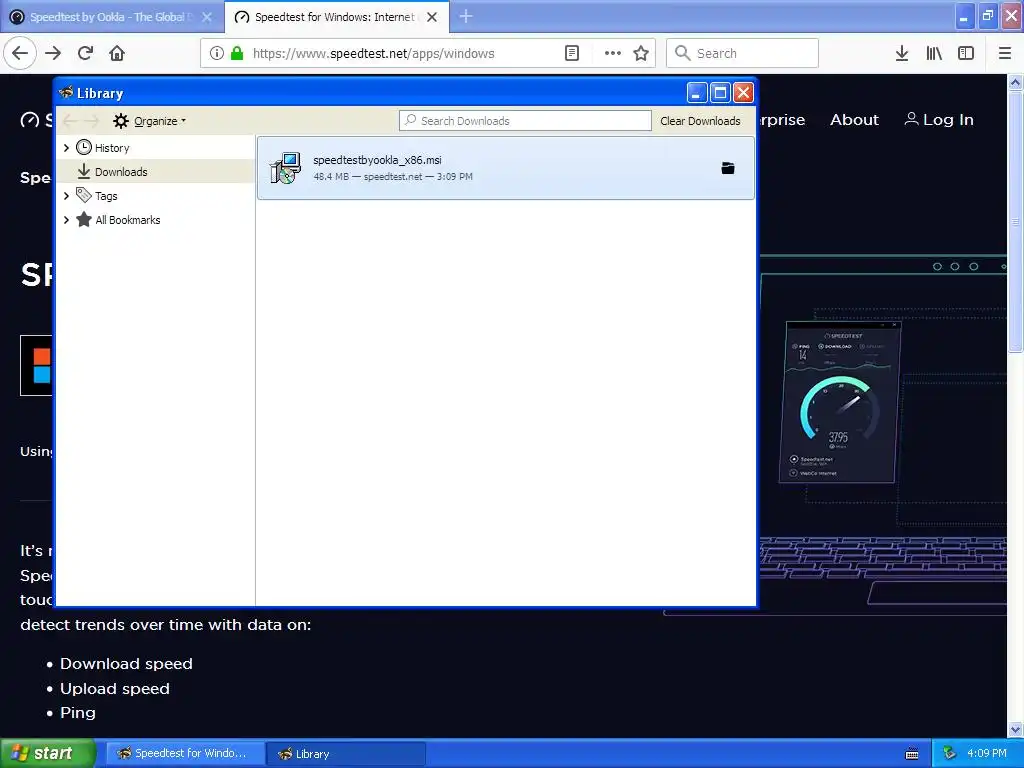The image size is (1024, 768).
Task: Select Downloads in Library sidebar
Action: (155, 172)
